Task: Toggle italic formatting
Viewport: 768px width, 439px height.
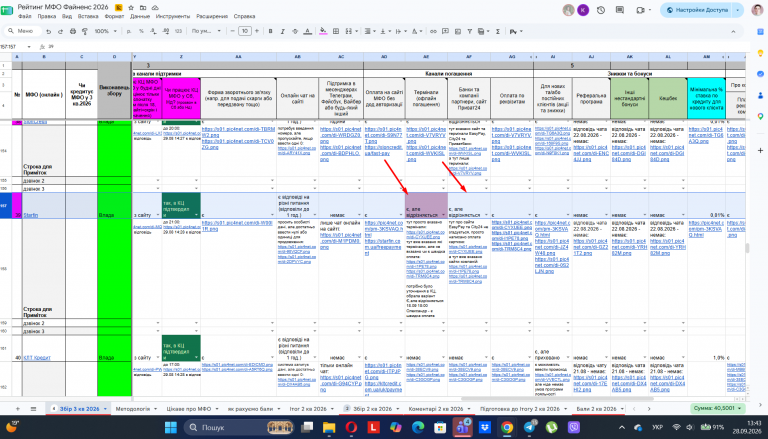Action: click(x=283, y=31)
